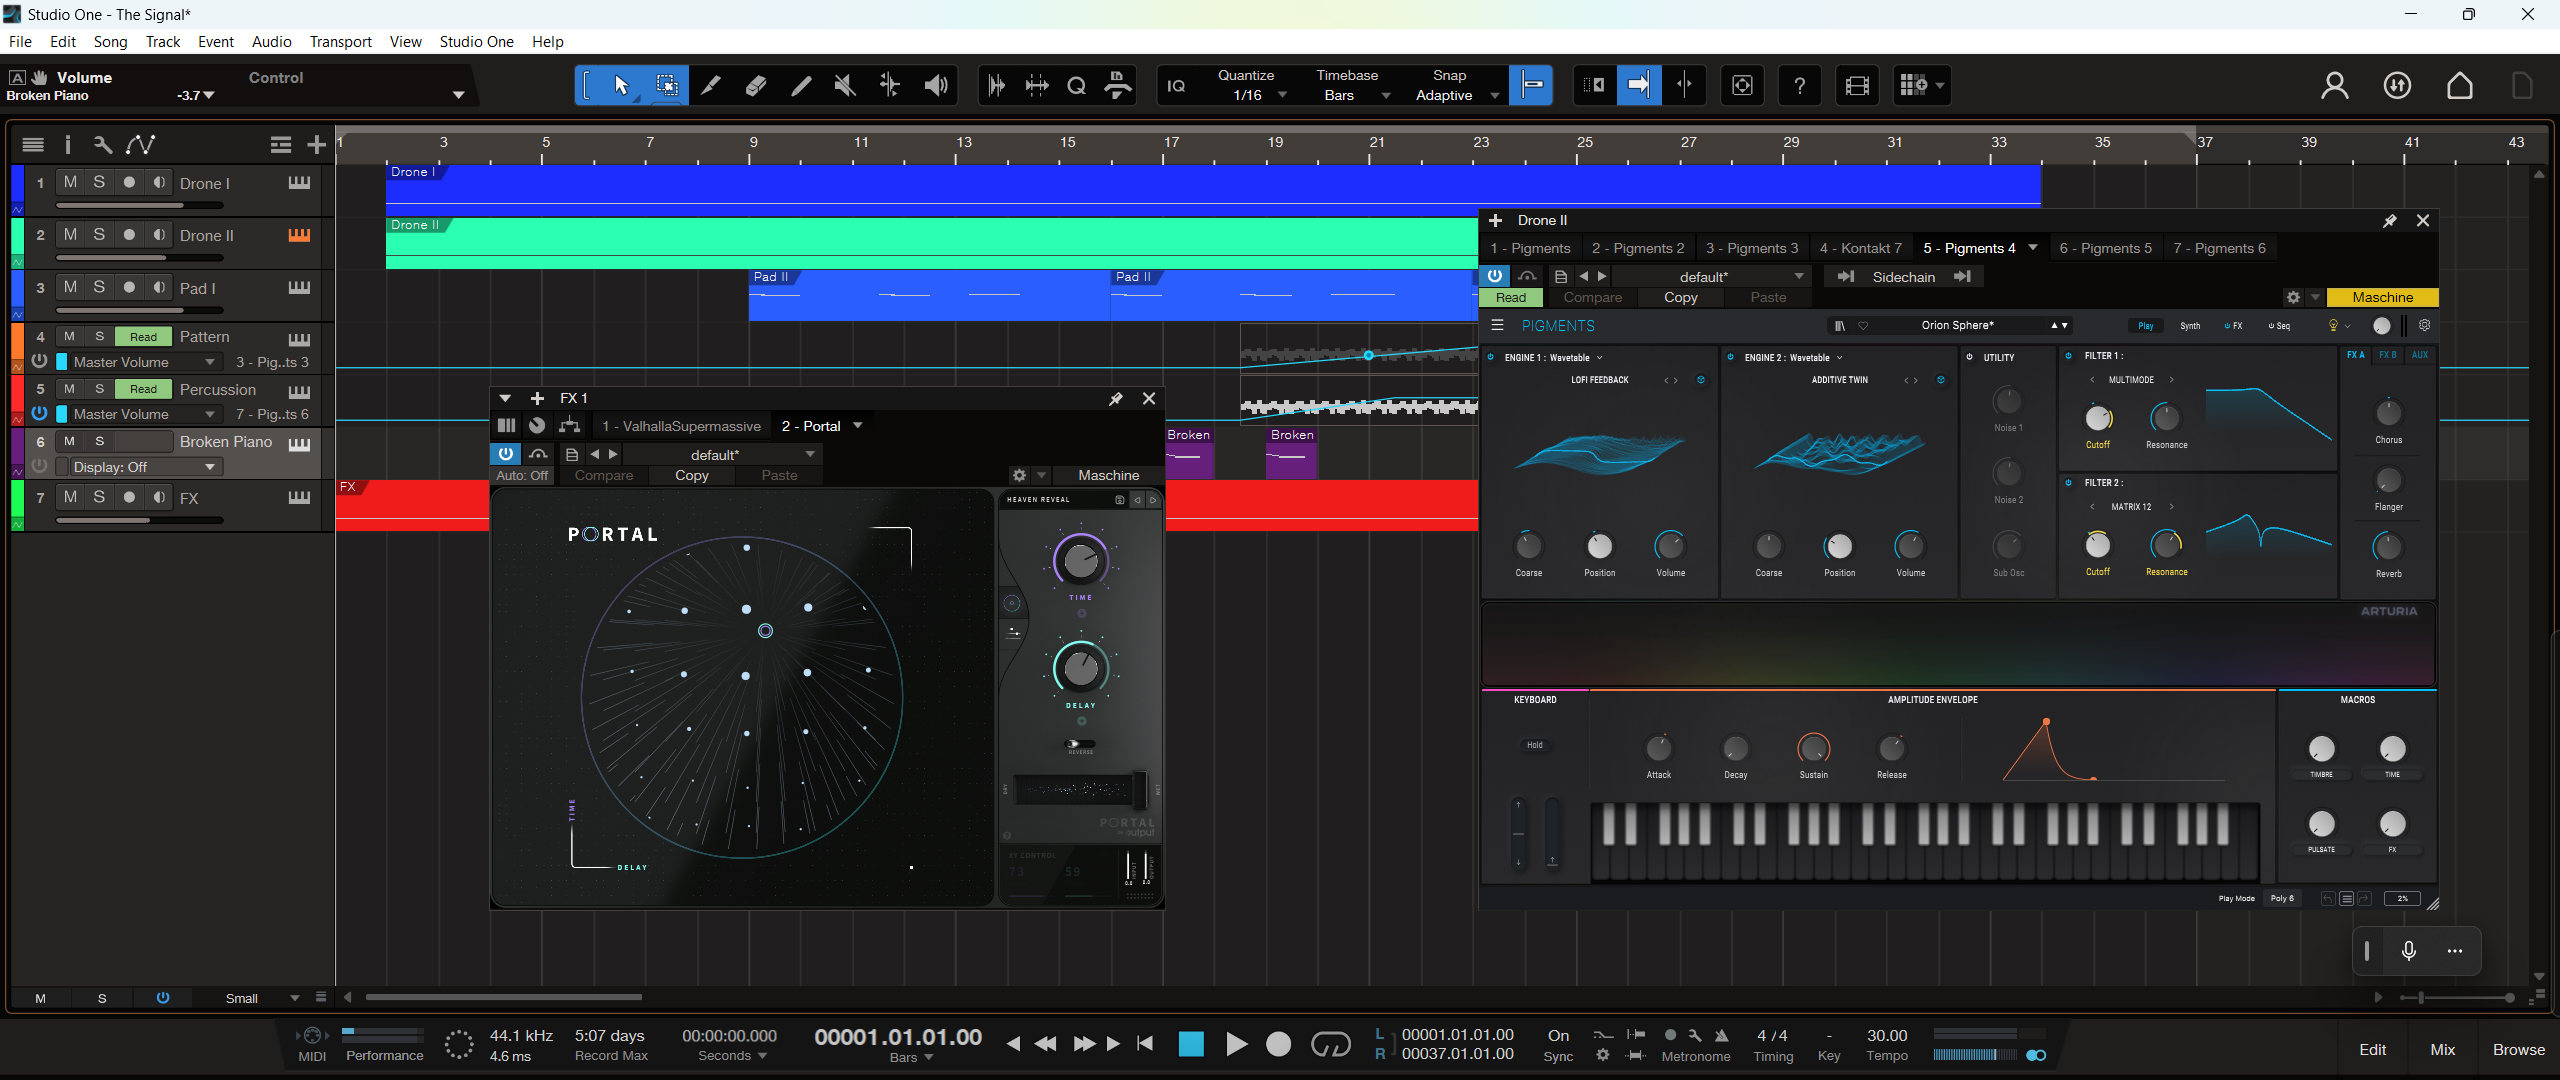Enable Hold in Pigments keyboard section
2560x1080 pixels.
[1535, 745]
